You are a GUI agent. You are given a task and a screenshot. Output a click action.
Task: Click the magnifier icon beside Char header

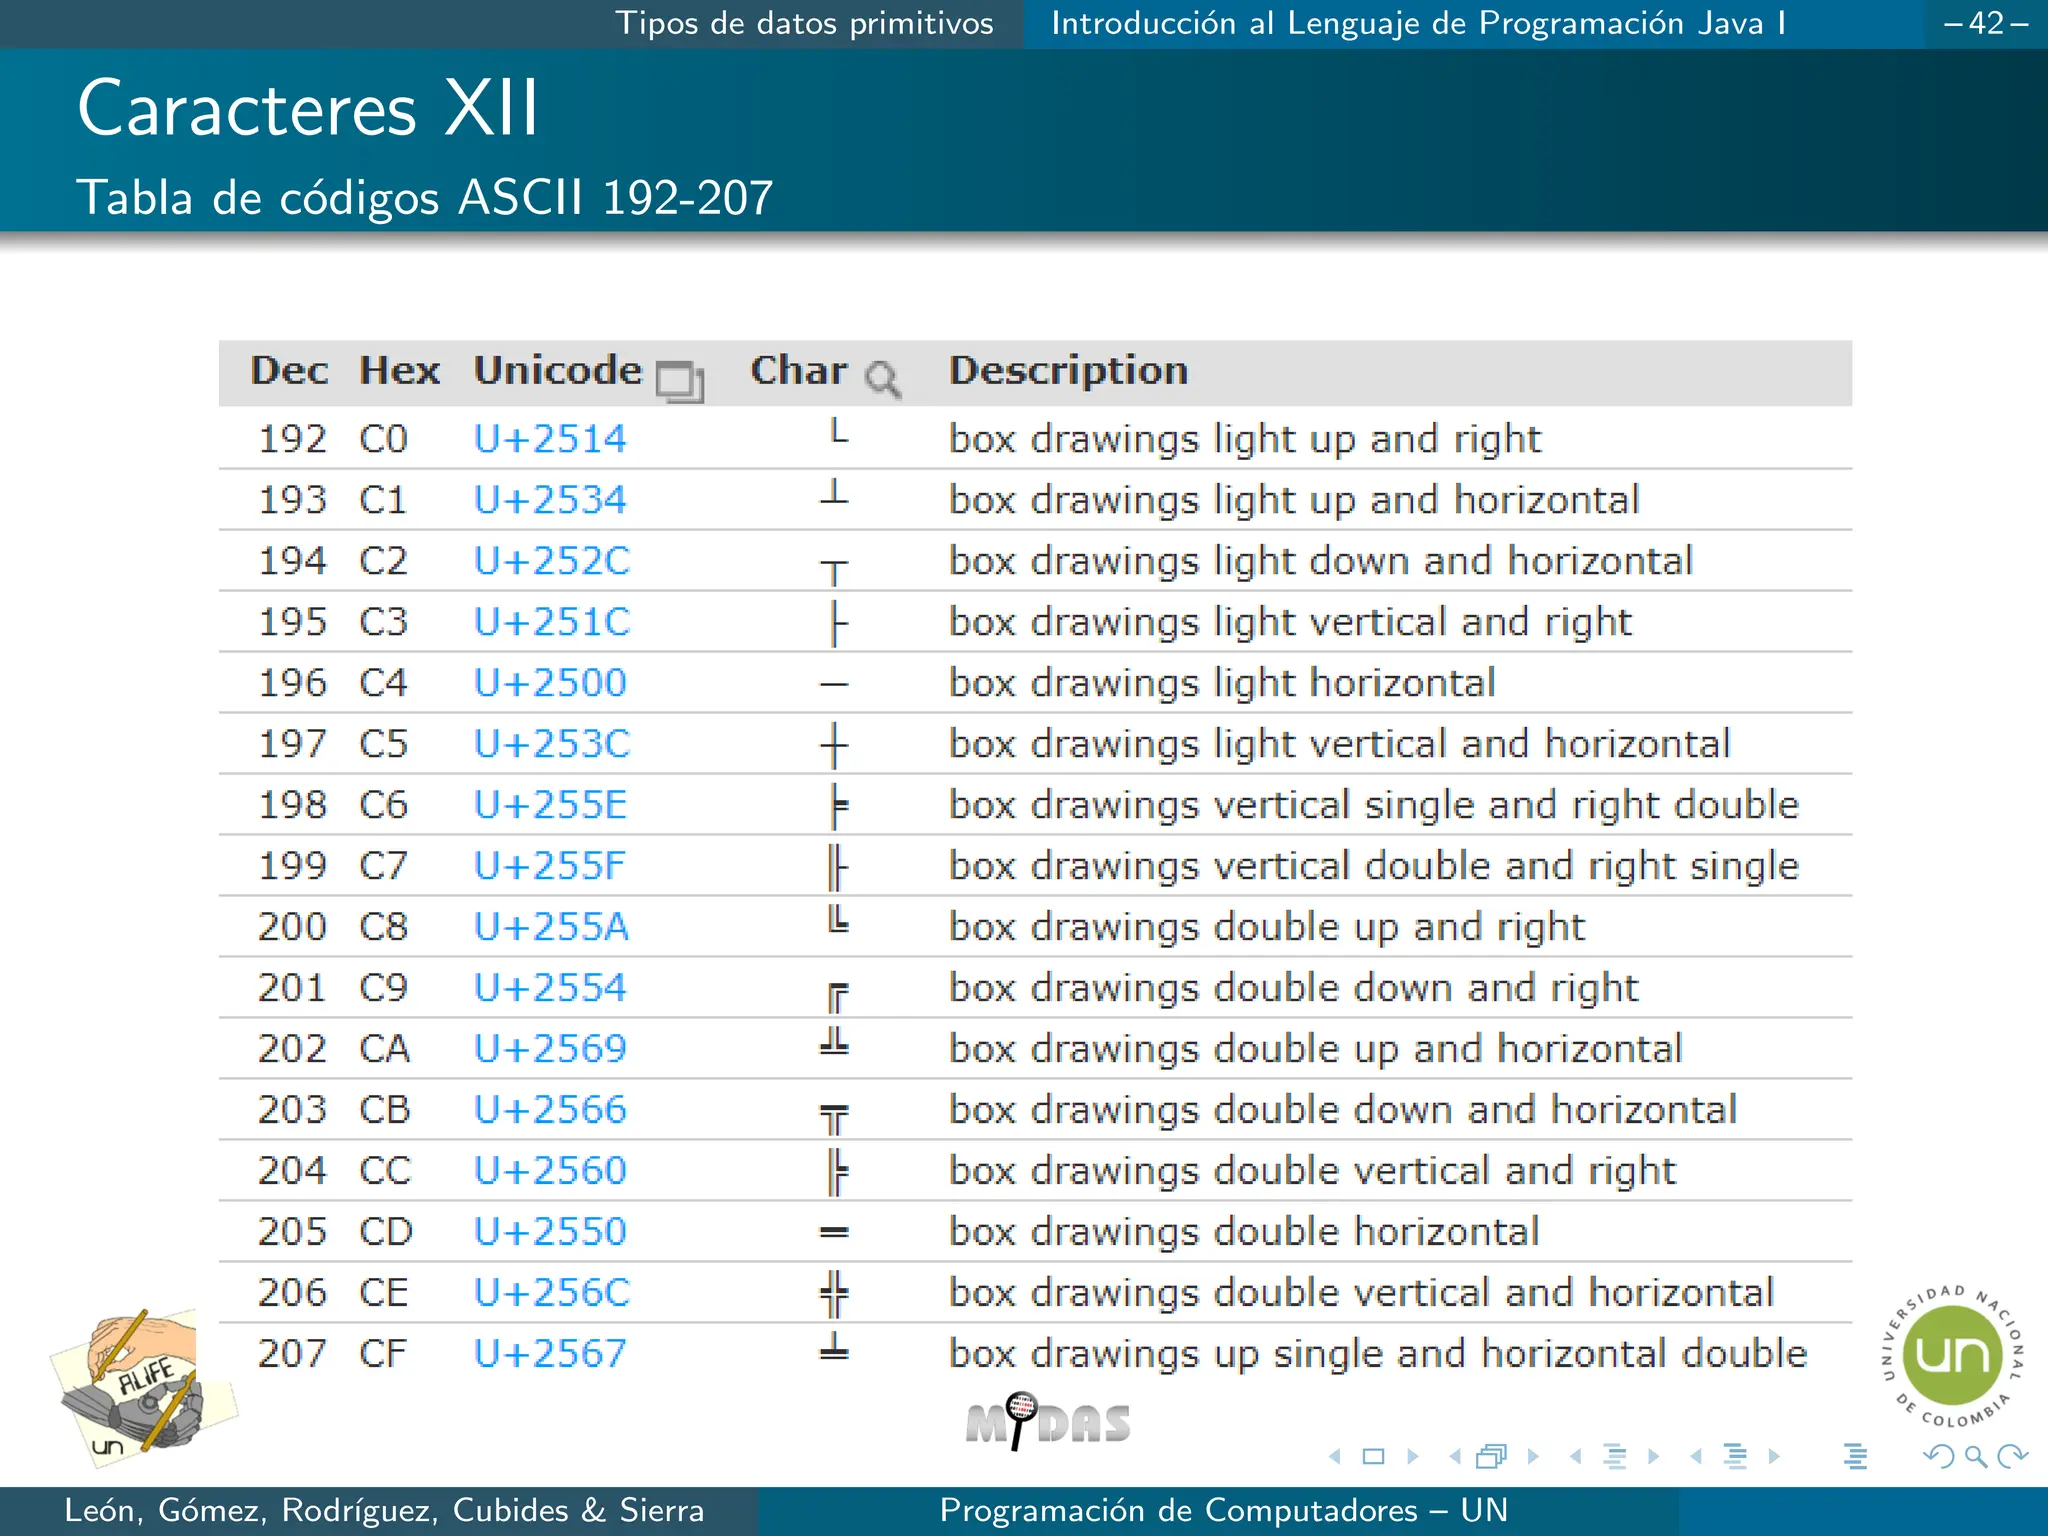tap(882, 379)
